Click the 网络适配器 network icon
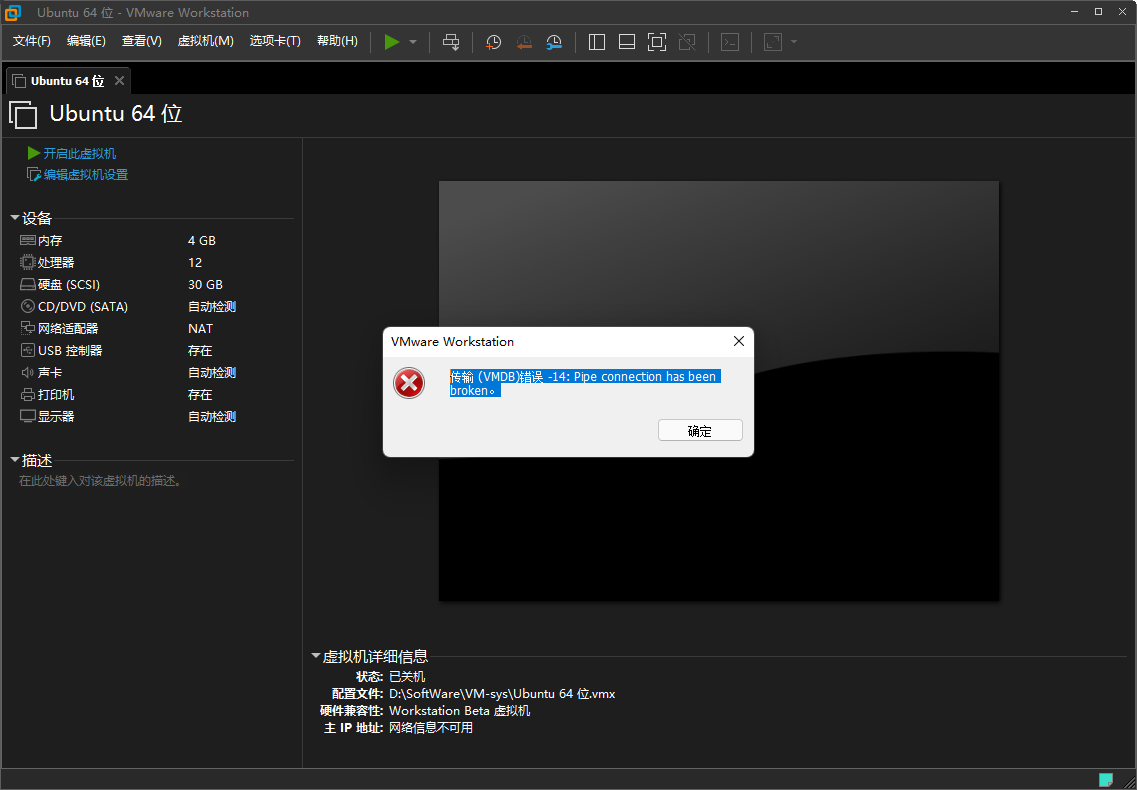 point(28,328)
